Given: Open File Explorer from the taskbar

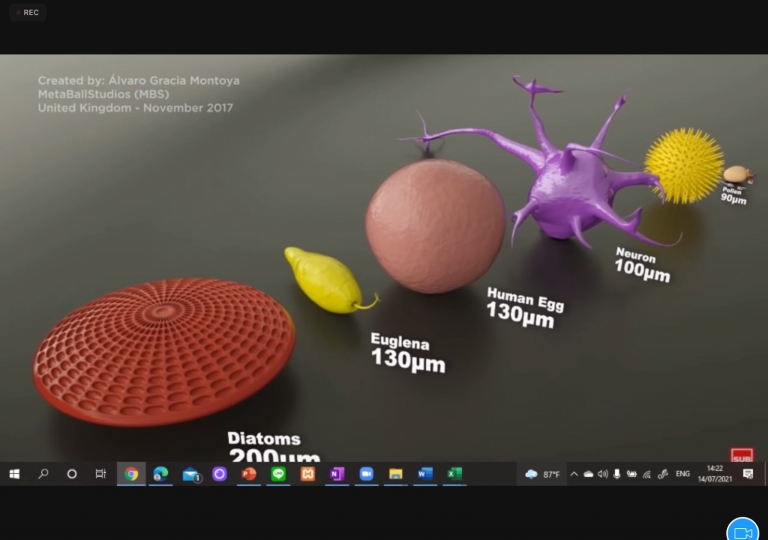Looking at the screenshot, I should click(396, 474).
